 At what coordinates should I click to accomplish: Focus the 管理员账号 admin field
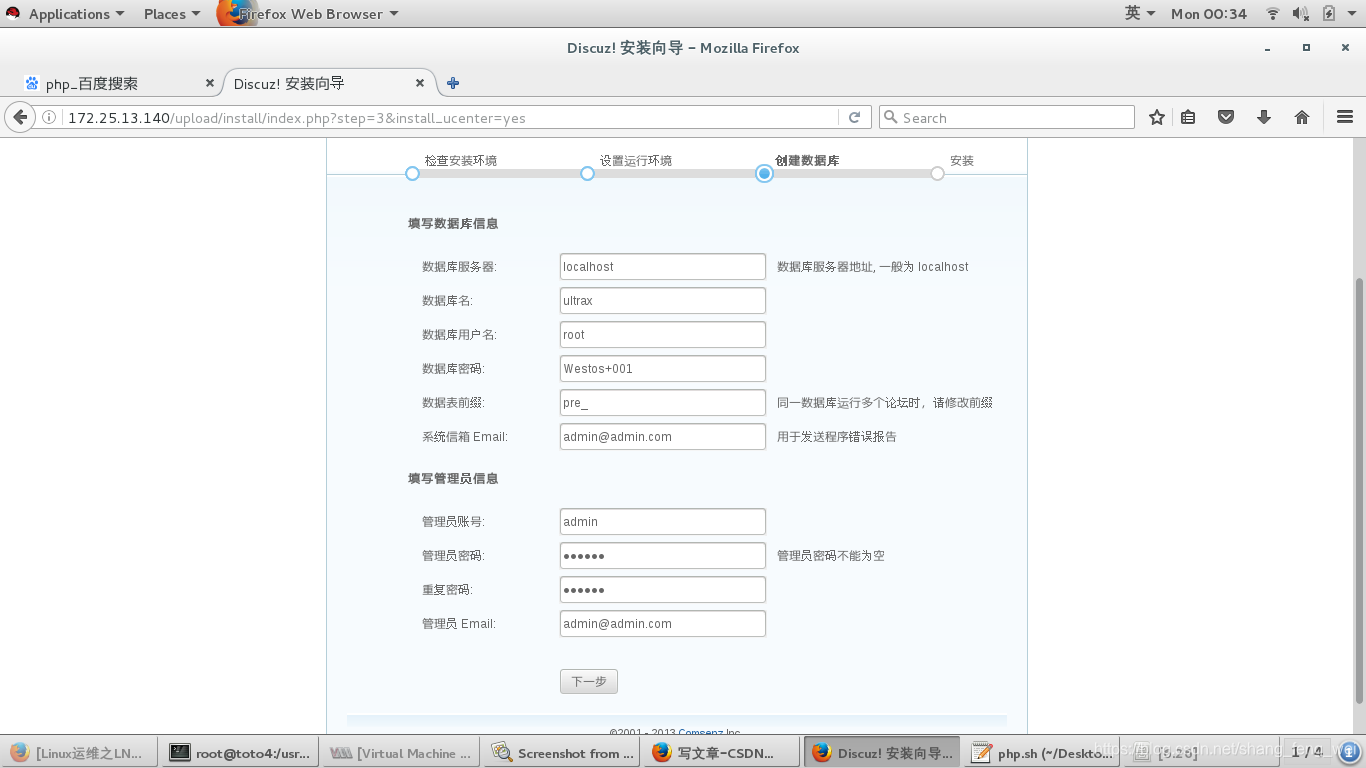(663, 522)
